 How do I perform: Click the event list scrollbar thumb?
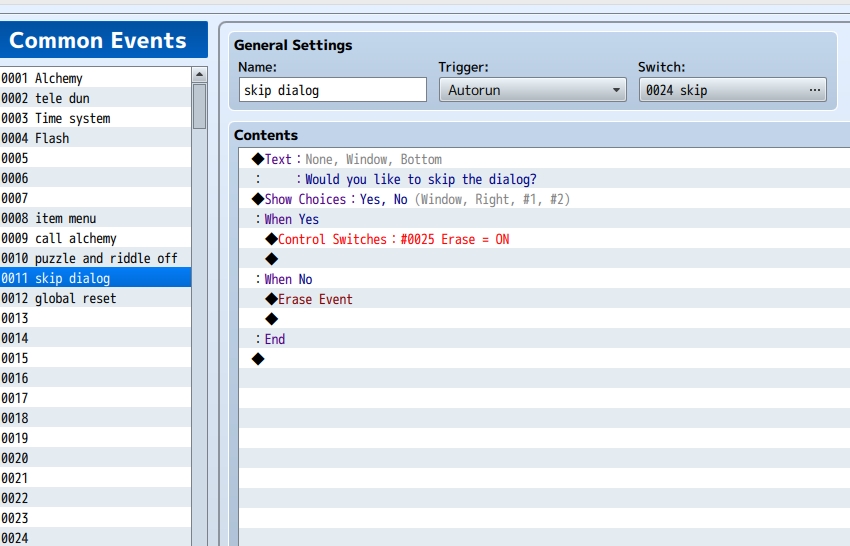pyautogui.click(x=199, y=106)
